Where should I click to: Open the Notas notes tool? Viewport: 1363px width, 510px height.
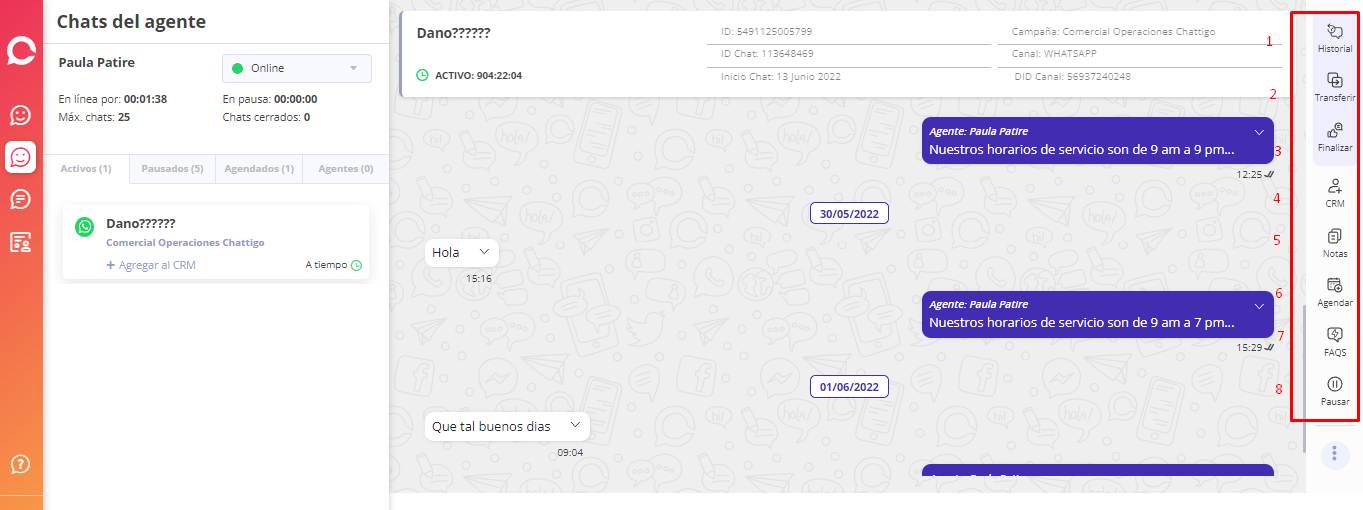[1334, 243]
